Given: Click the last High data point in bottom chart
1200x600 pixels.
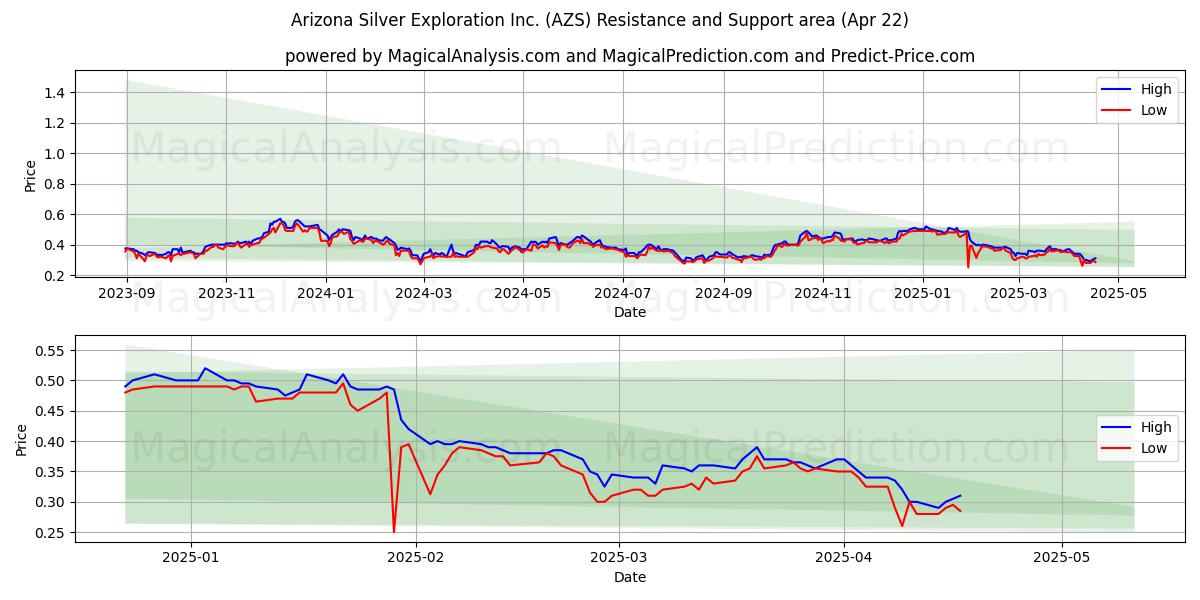Looking at the screenshot, I should [960, 496].
